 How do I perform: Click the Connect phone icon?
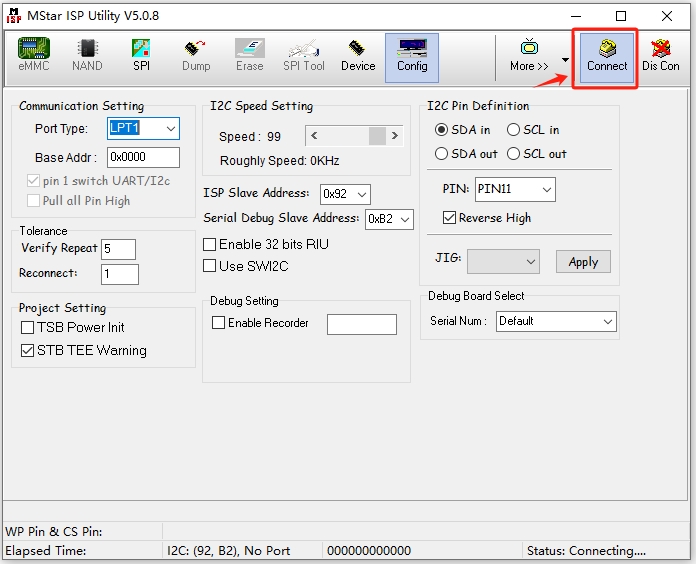(607, 48)
